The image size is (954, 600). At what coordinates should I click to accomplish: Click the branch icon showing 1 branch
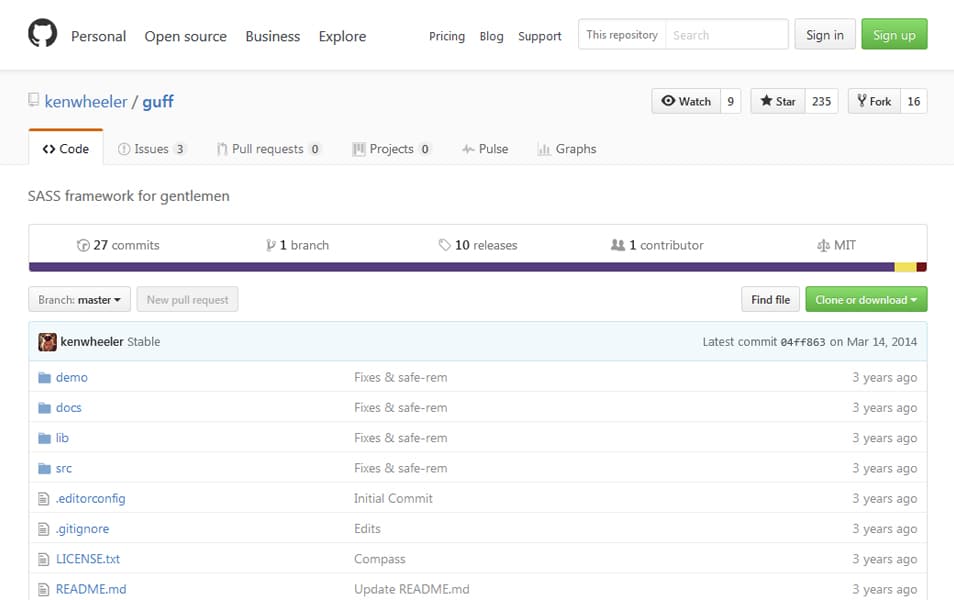270,244
